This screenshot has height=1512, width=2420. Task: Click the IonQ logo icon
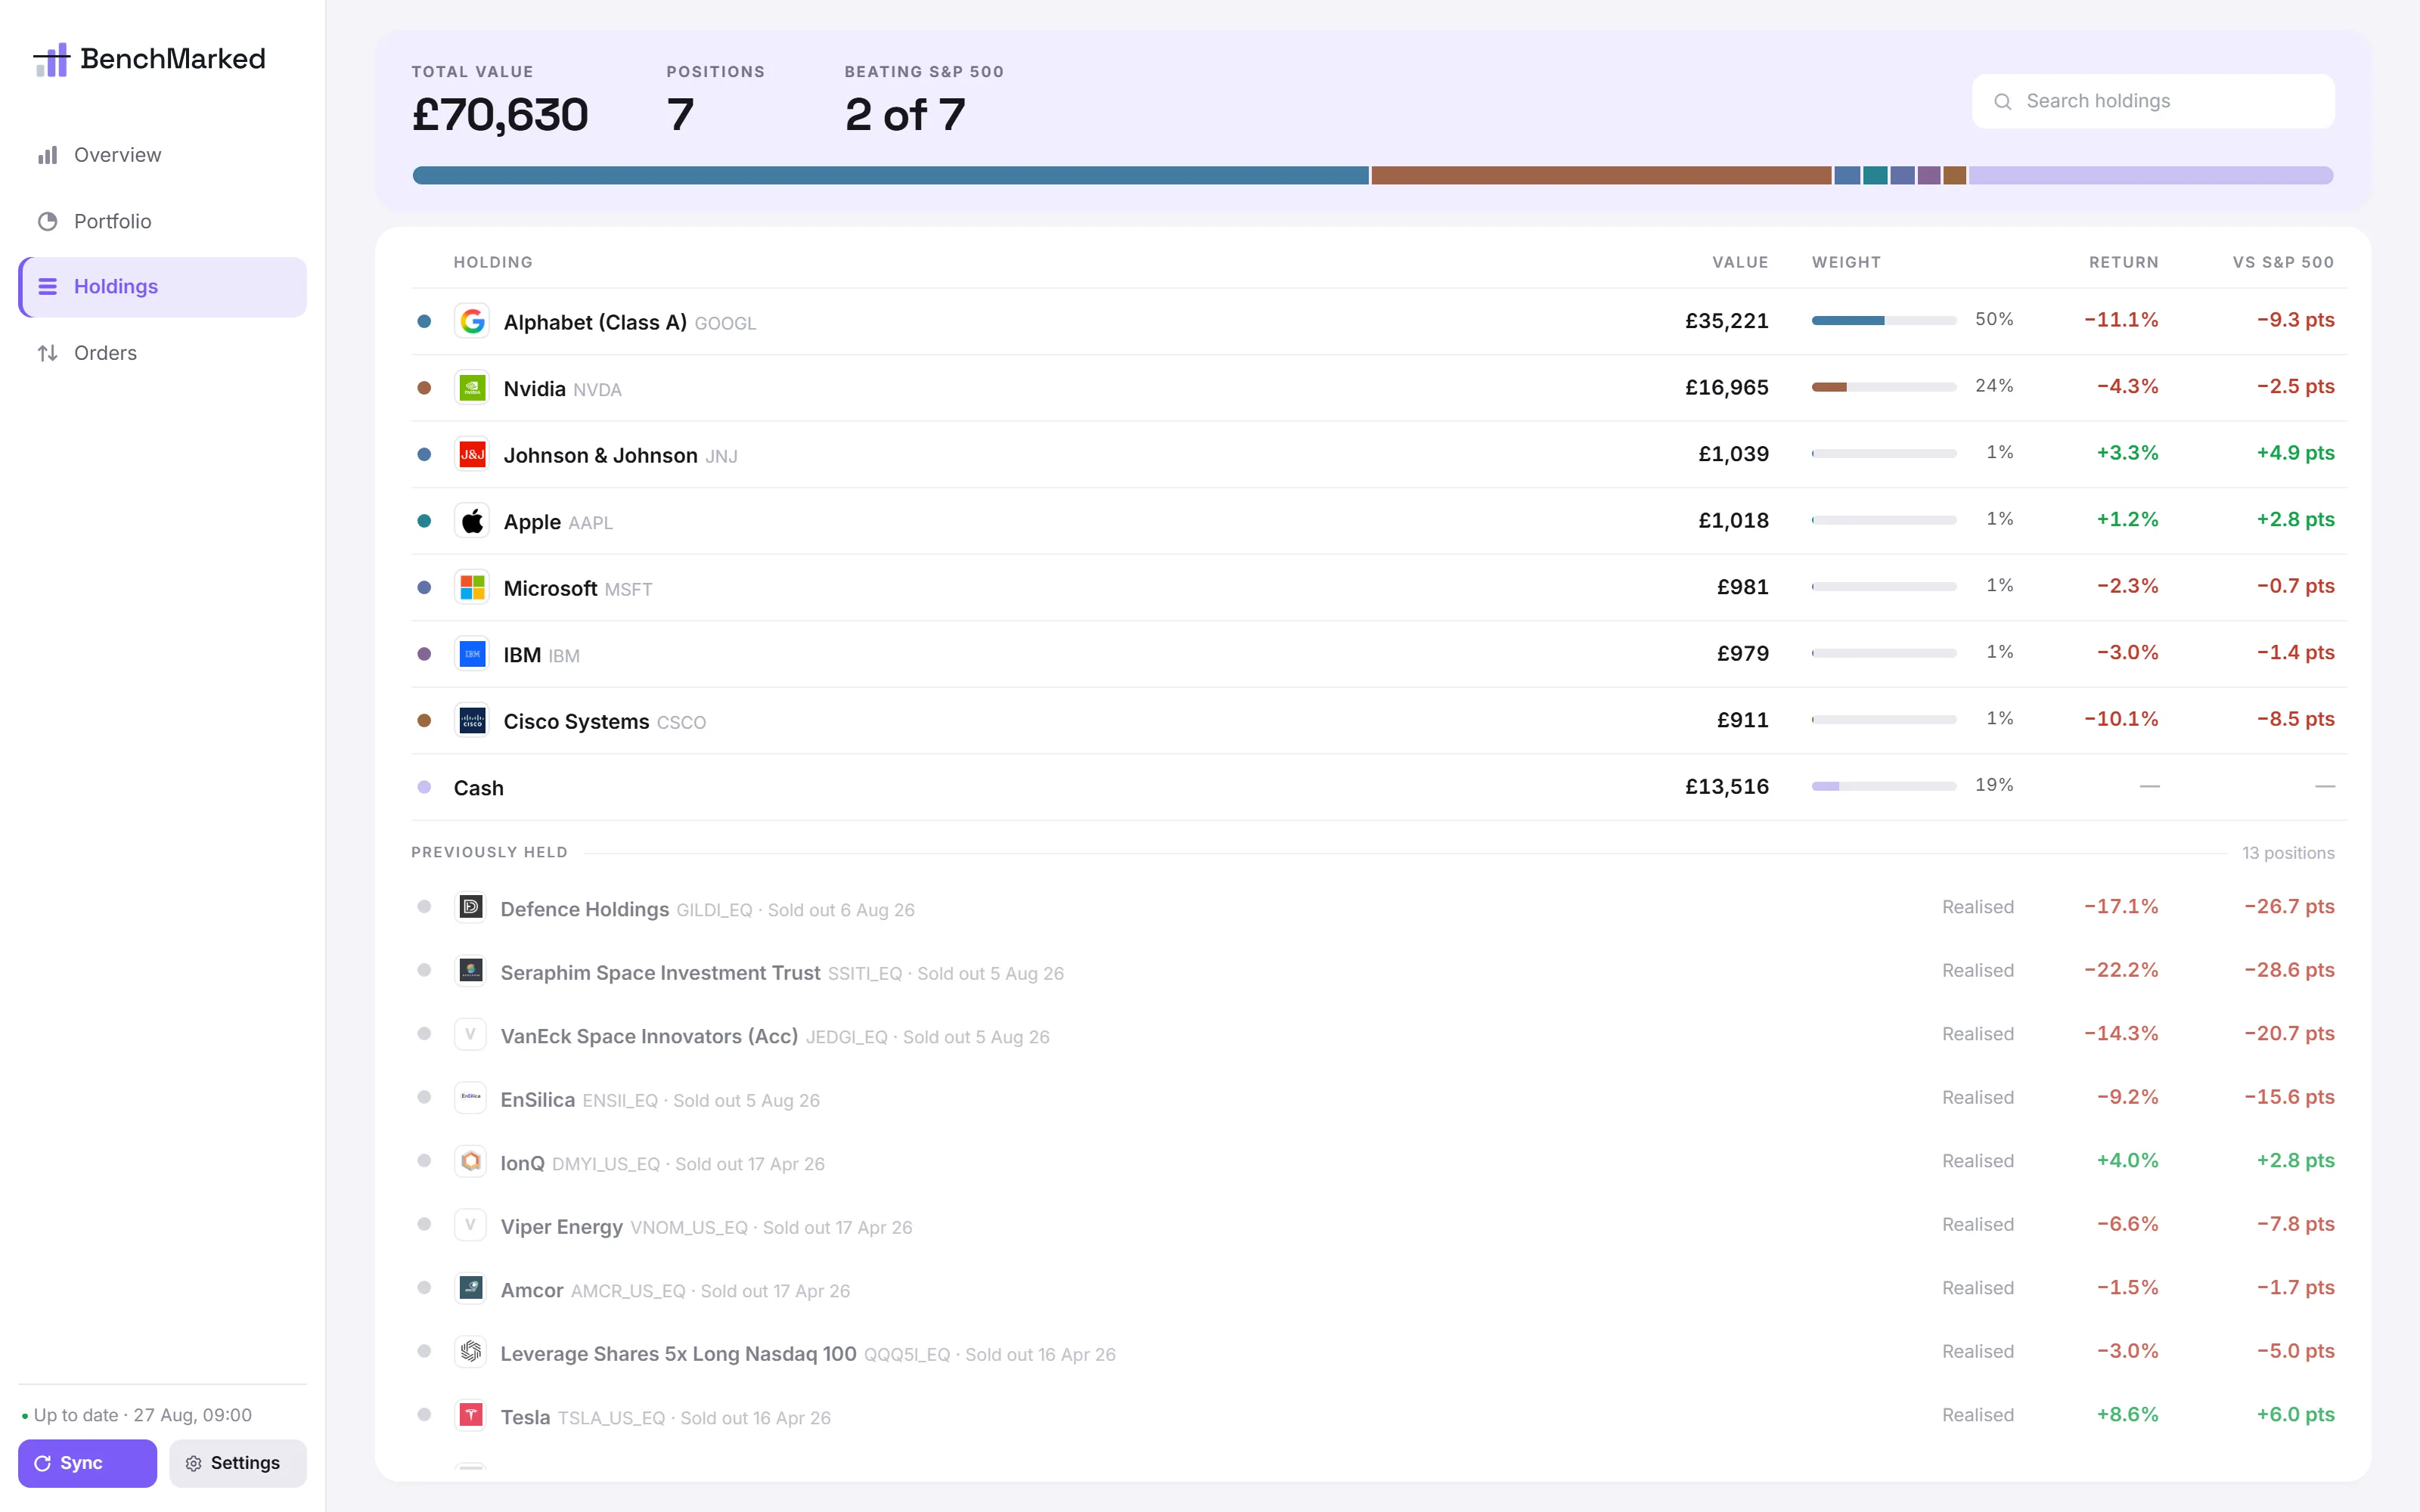[x=471, y=1161]
